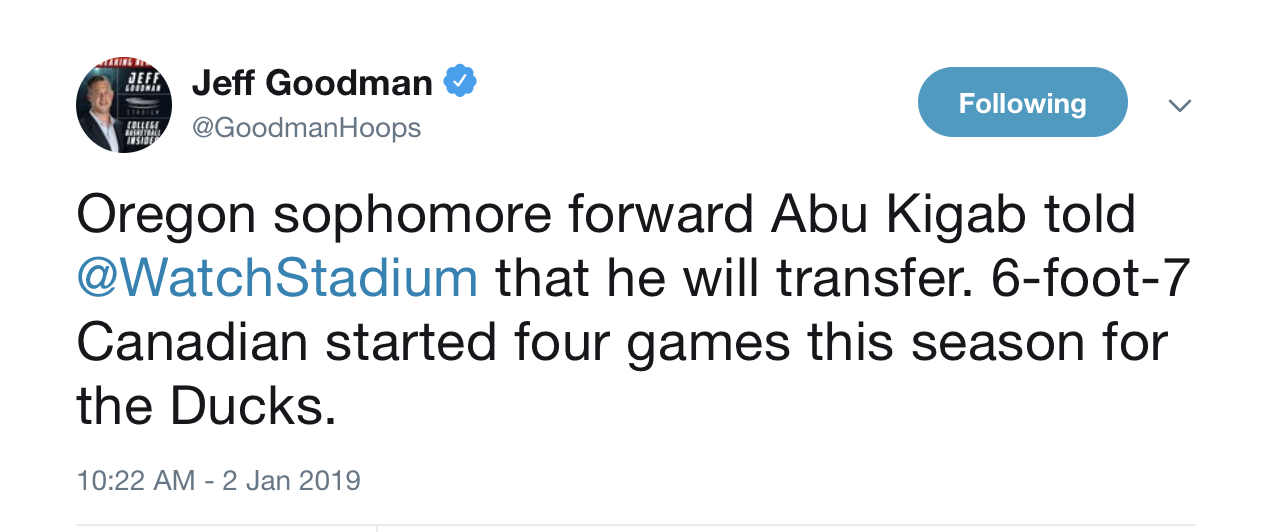Open the @WatchStadium mention link
The image size is (1270, 532).
277,279
